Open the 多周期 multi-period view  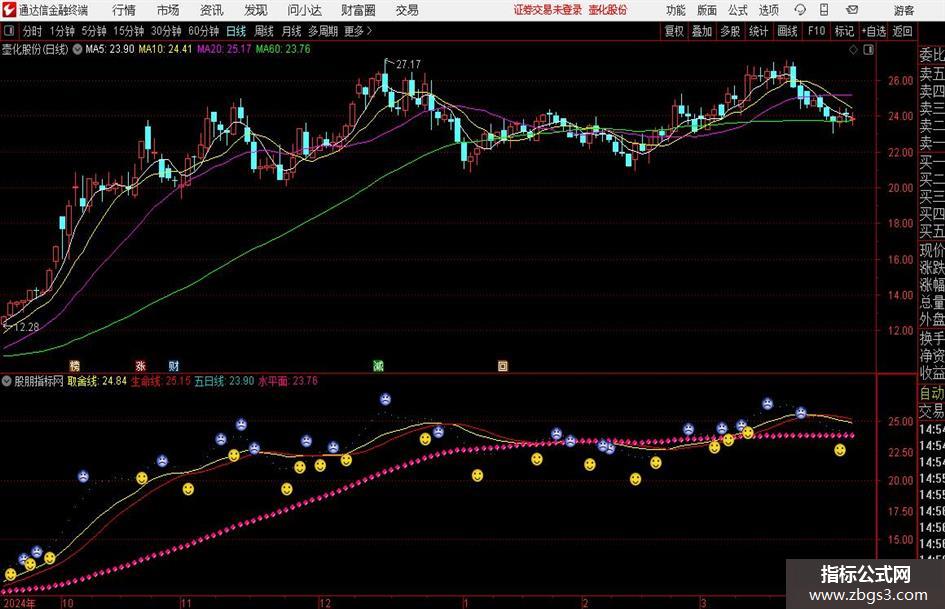(322, 31)
